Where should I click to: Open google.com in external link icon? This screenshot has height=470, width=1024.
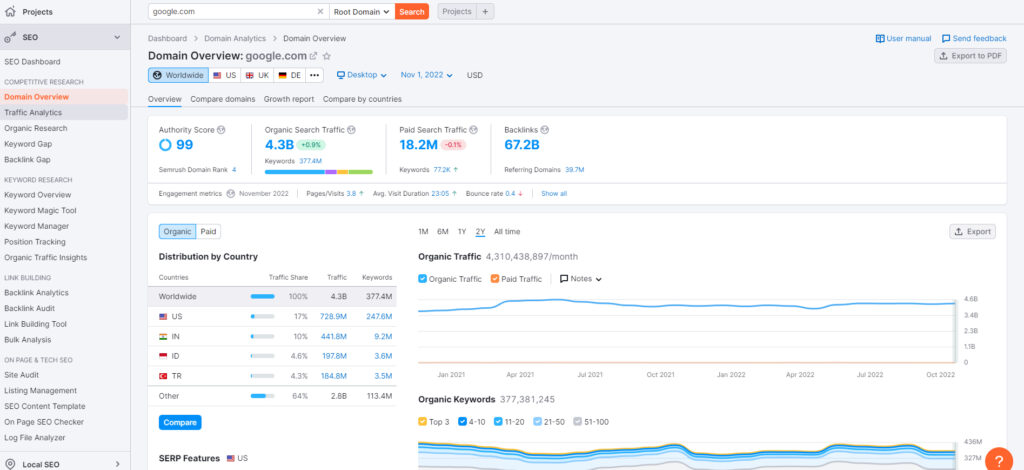point(313,56)
